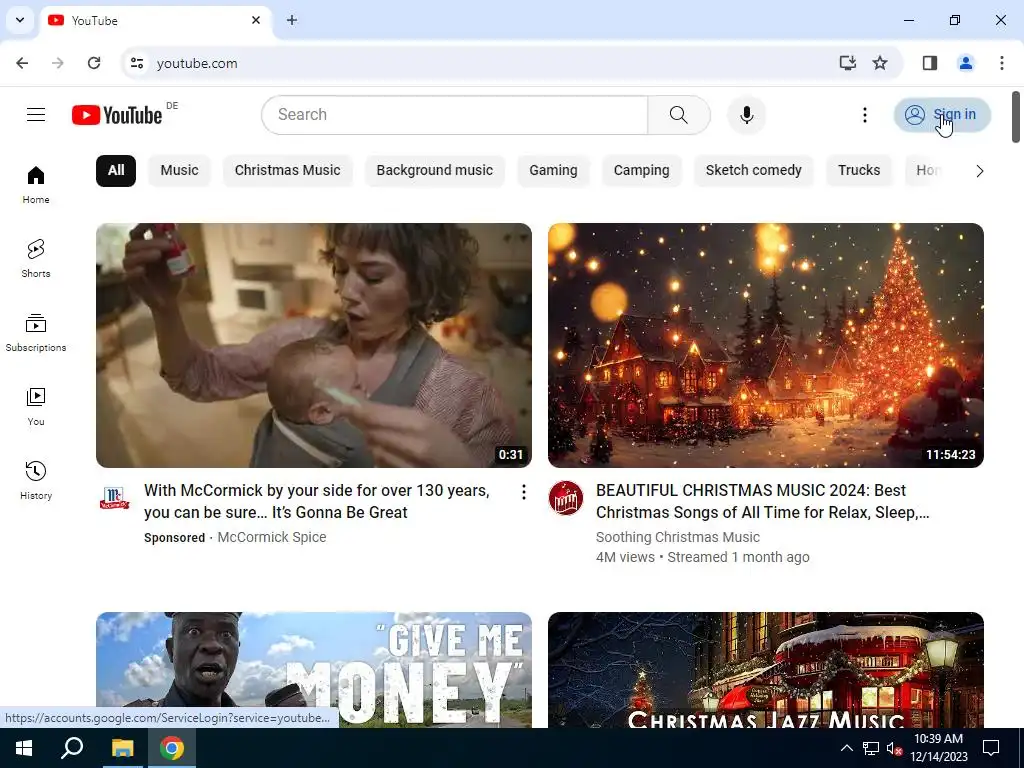Open the tab search dropdown arrow
Viewport: 1024px width, 768px height.
coord(20,20)
